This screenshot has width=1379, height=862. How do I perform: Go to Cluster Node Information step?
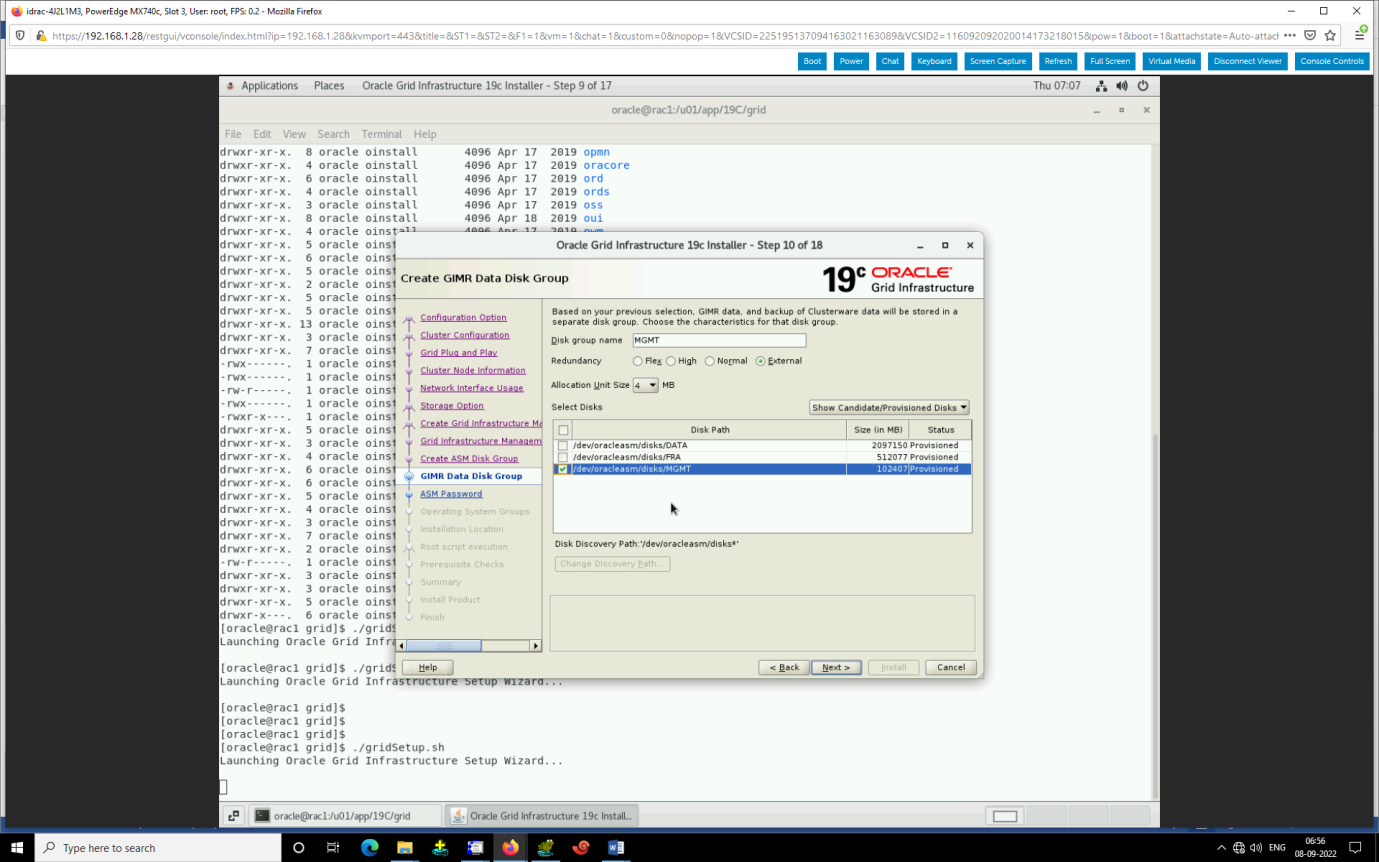(x=472, y=371)
